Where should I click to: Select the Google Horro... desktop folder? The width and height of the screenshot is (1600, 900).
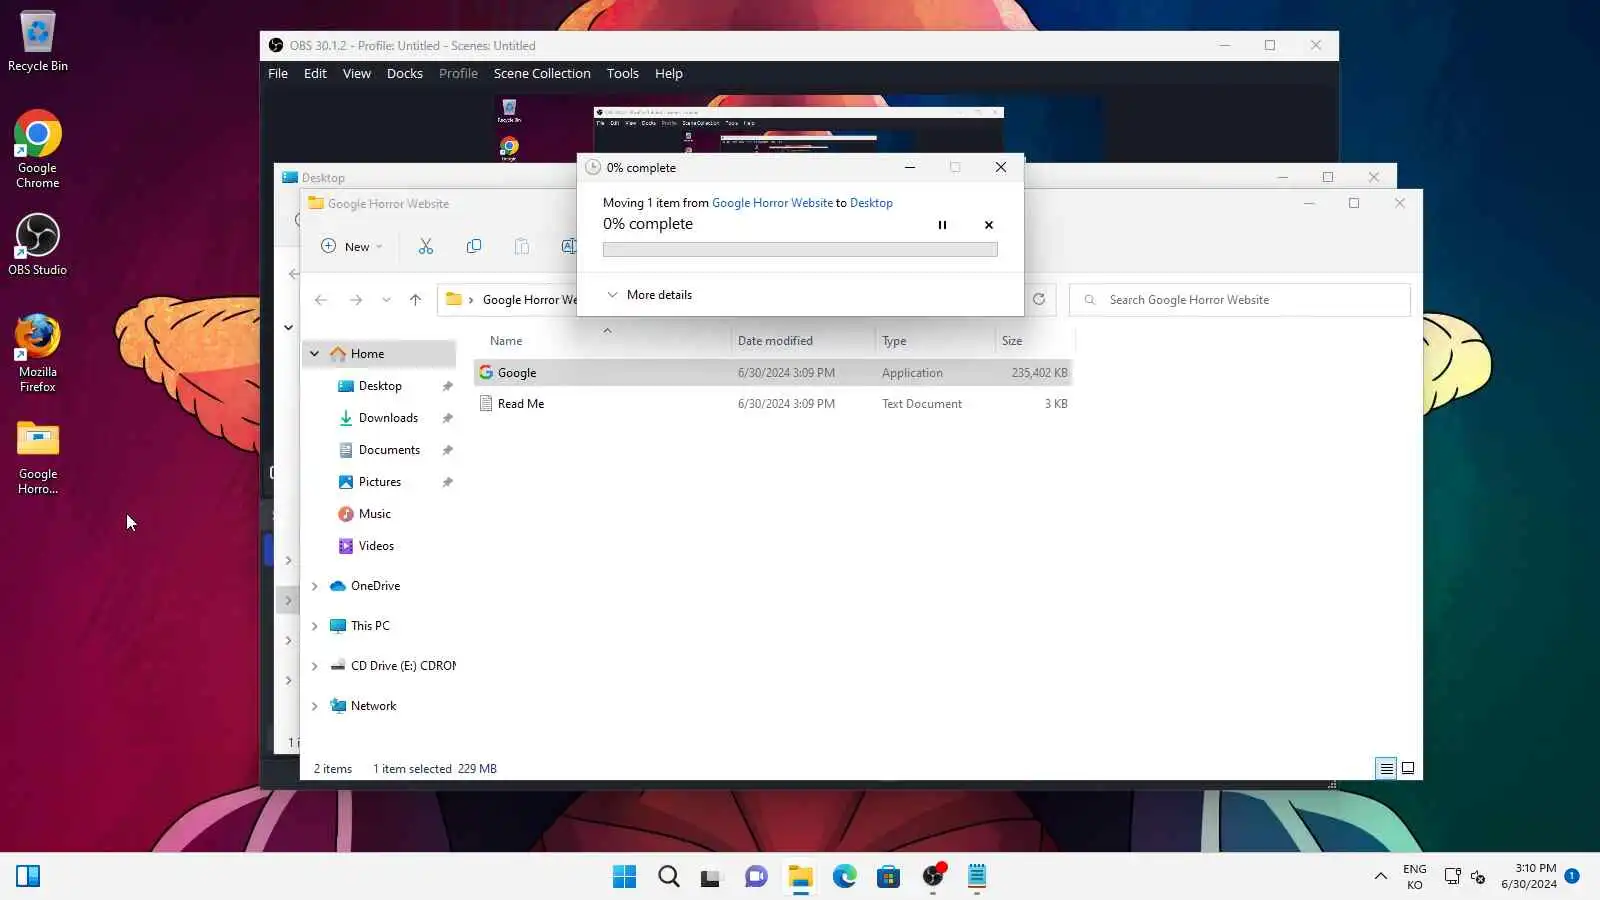click(38, 457)
